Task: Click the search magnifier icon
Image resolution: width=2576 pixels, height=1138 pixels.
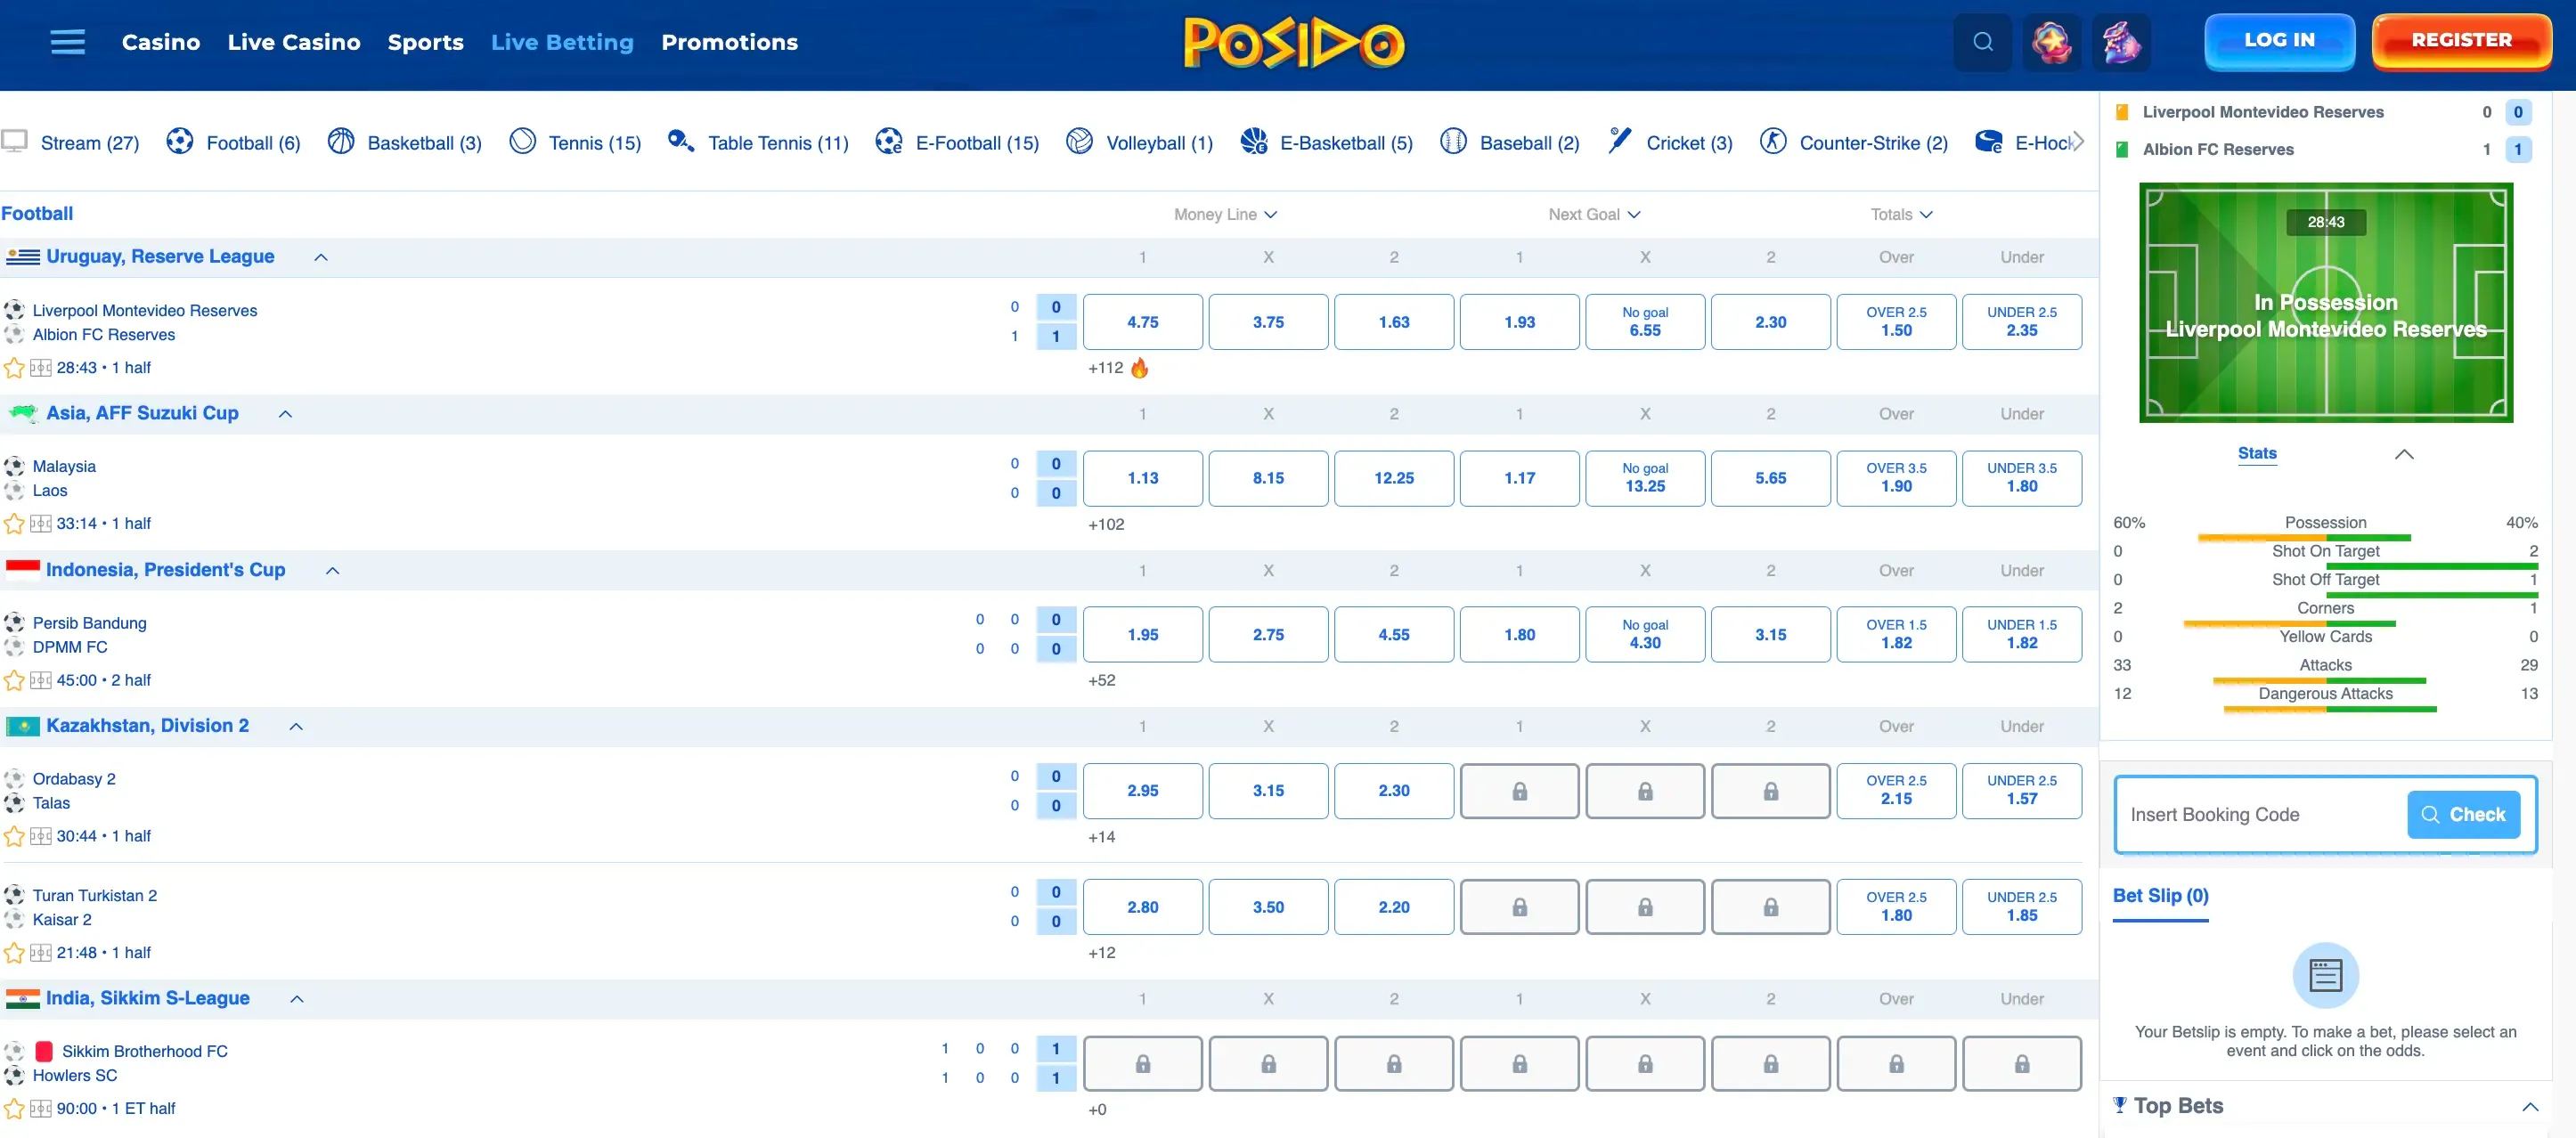Action: click(x=1982, y=42)
